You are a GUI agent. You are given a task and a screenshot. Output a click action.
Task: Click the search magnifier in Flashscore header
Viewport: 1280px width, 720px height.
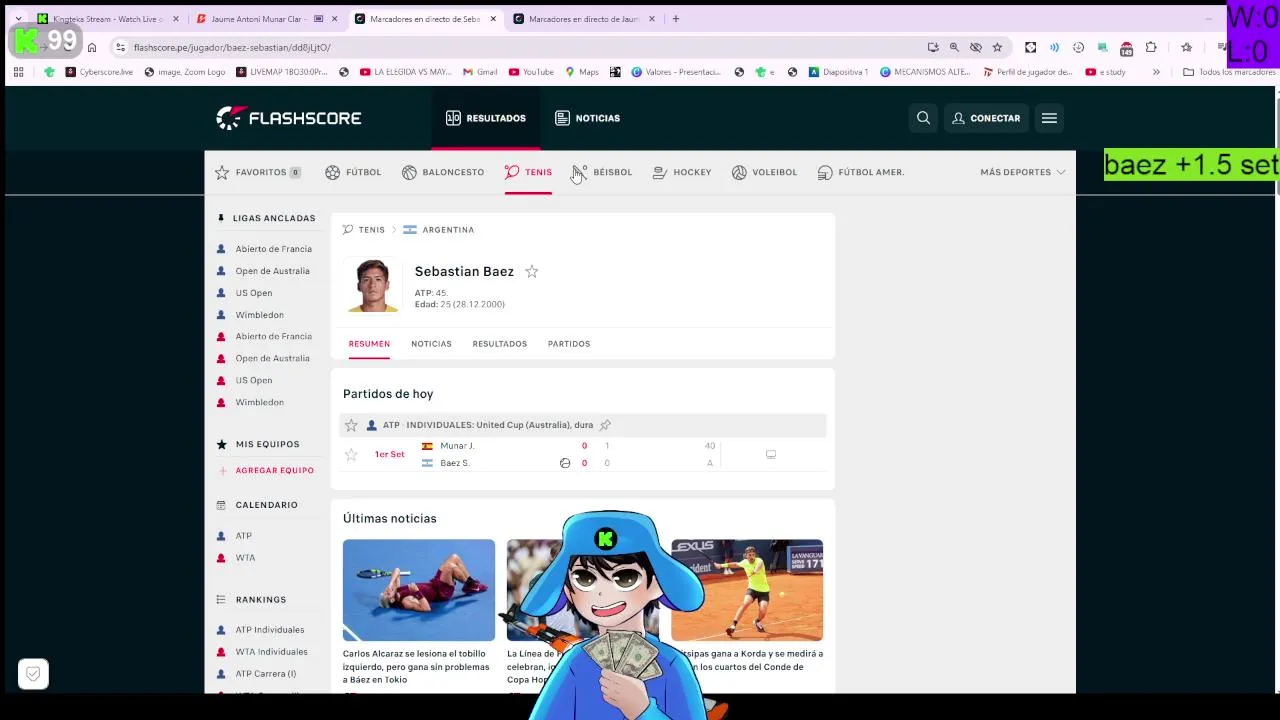(x=923, y=118)
